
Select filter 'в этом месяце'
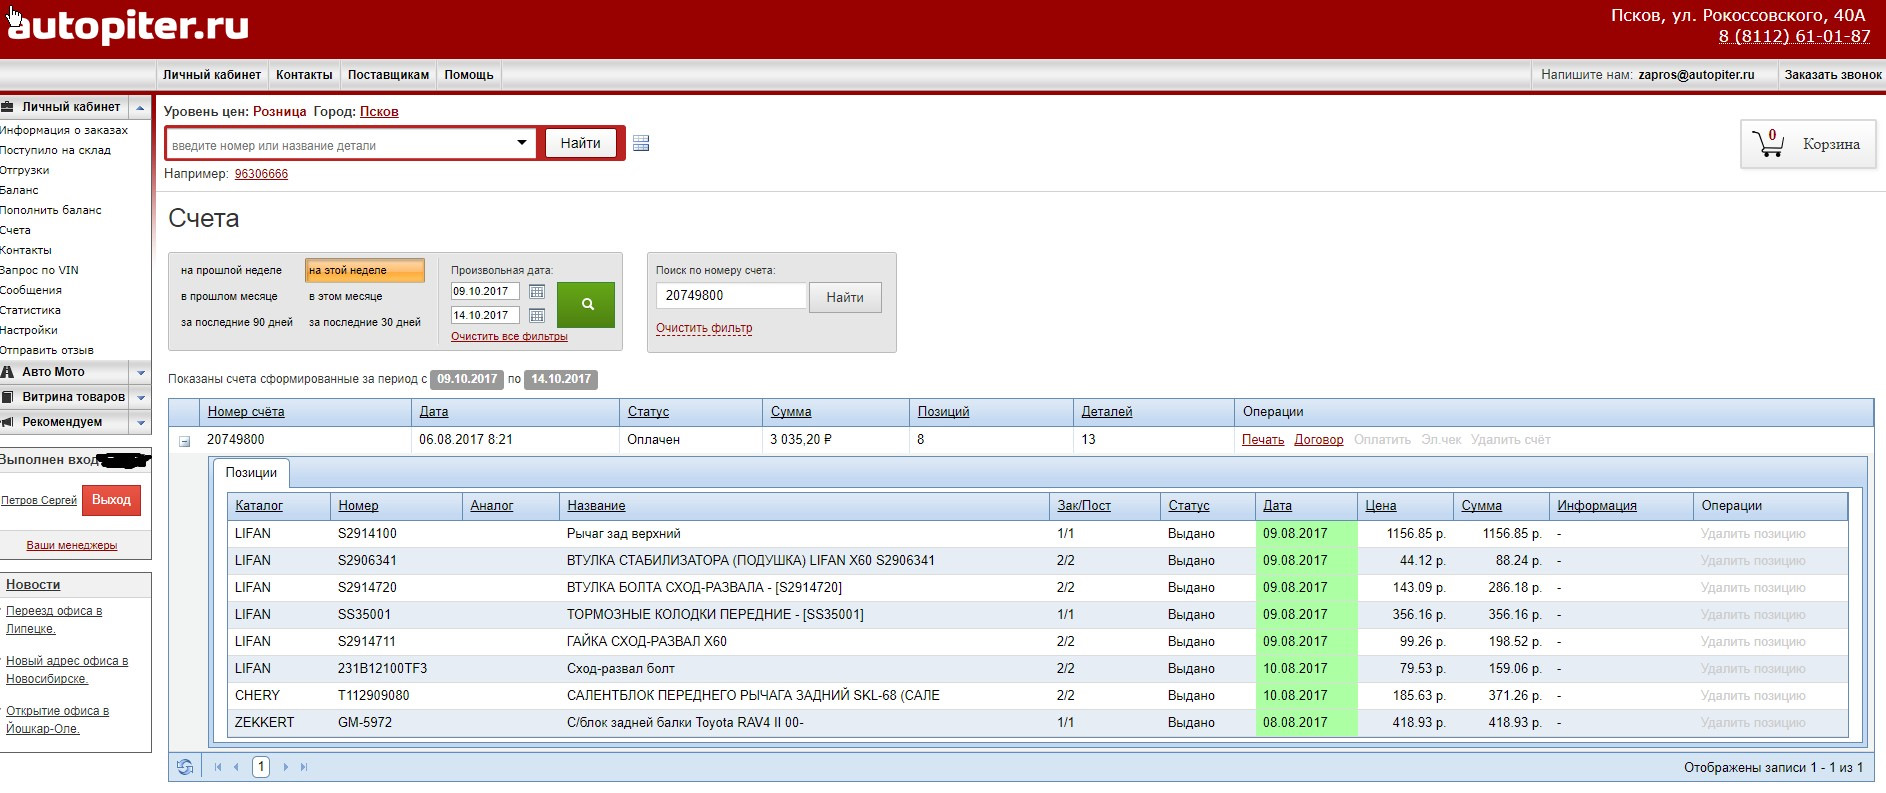pyautogui.click(x=345, y=296)
